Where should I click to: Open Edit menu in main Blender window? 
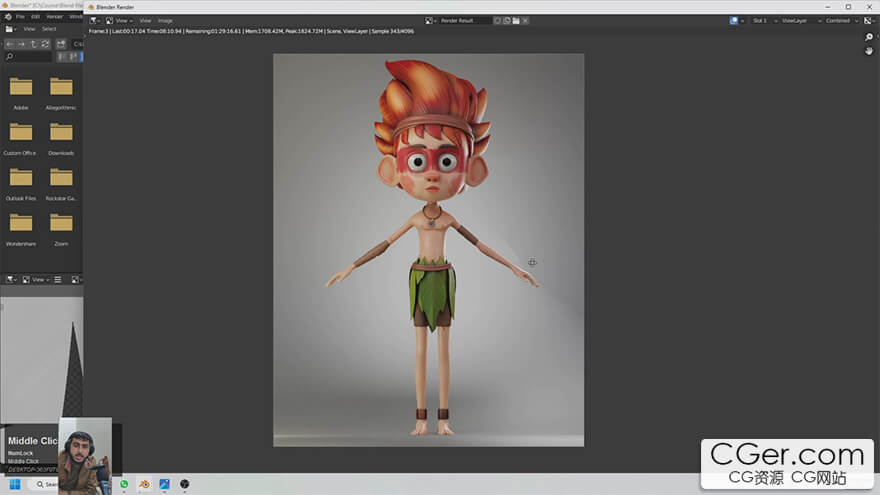[35, 17]
